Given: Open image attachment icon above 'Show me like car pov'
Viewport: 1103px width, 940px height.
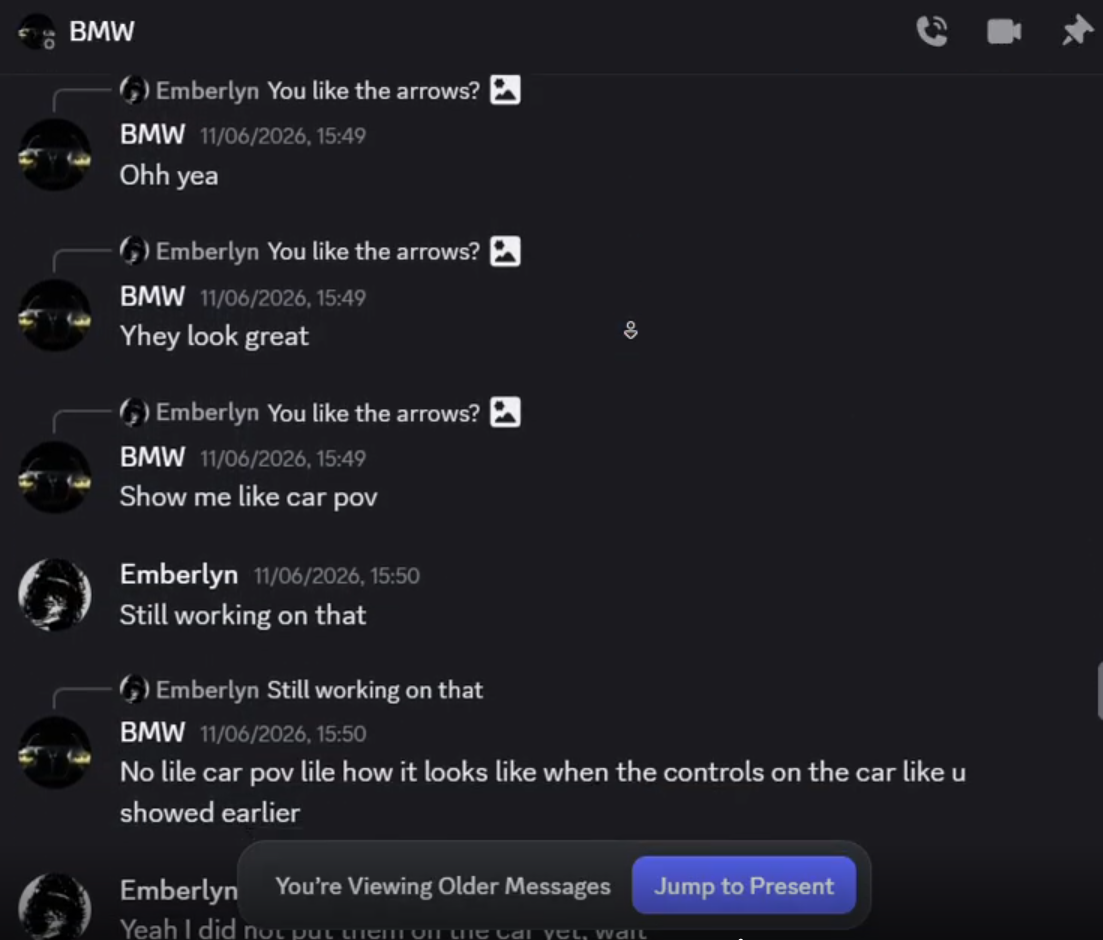Looking at the screenshot, I should pos(505,412).
